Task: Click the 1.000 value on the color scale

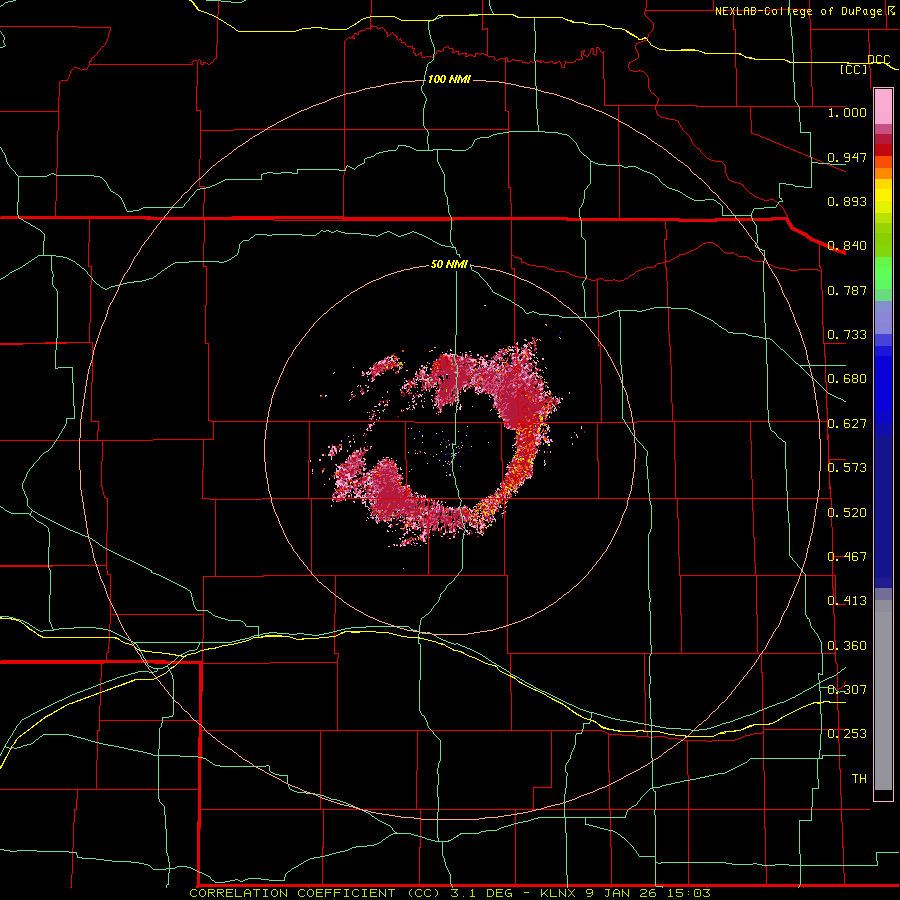Action: [x=847, y=112]
